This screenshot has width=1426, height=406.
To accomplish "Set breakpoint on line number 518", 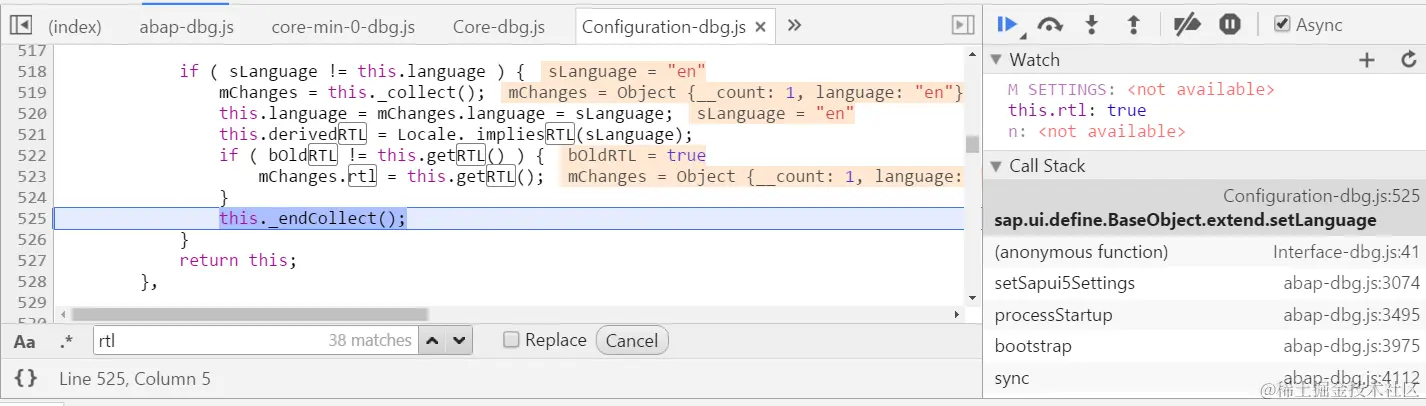I will coord(31,71).
